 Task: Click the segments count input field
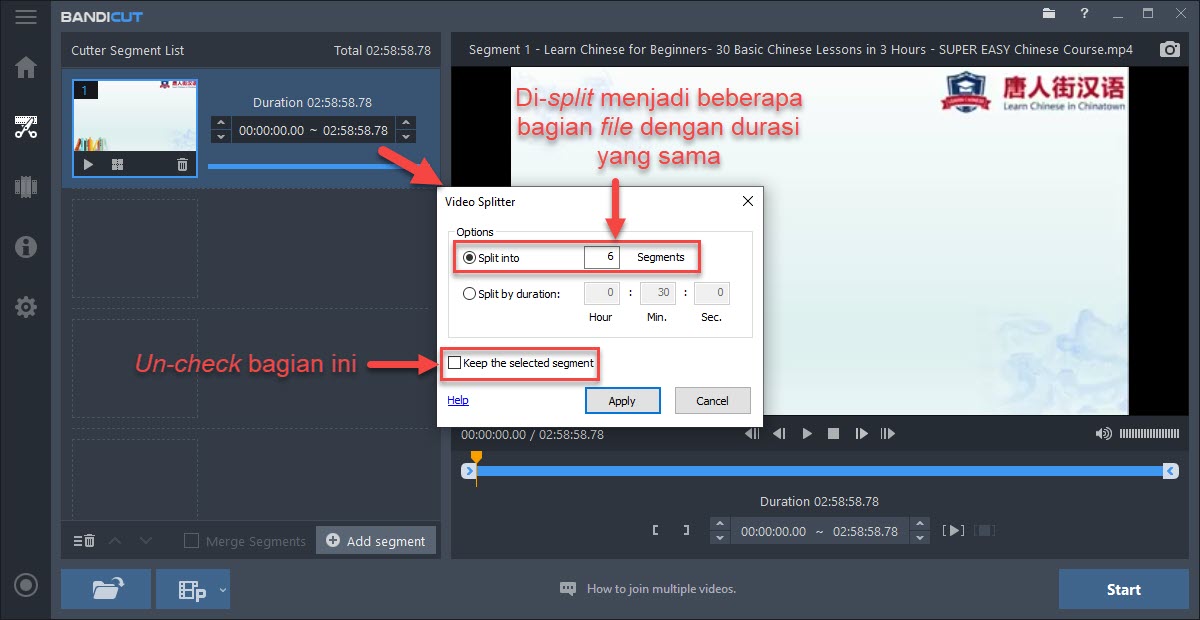(x=602, y=257)
